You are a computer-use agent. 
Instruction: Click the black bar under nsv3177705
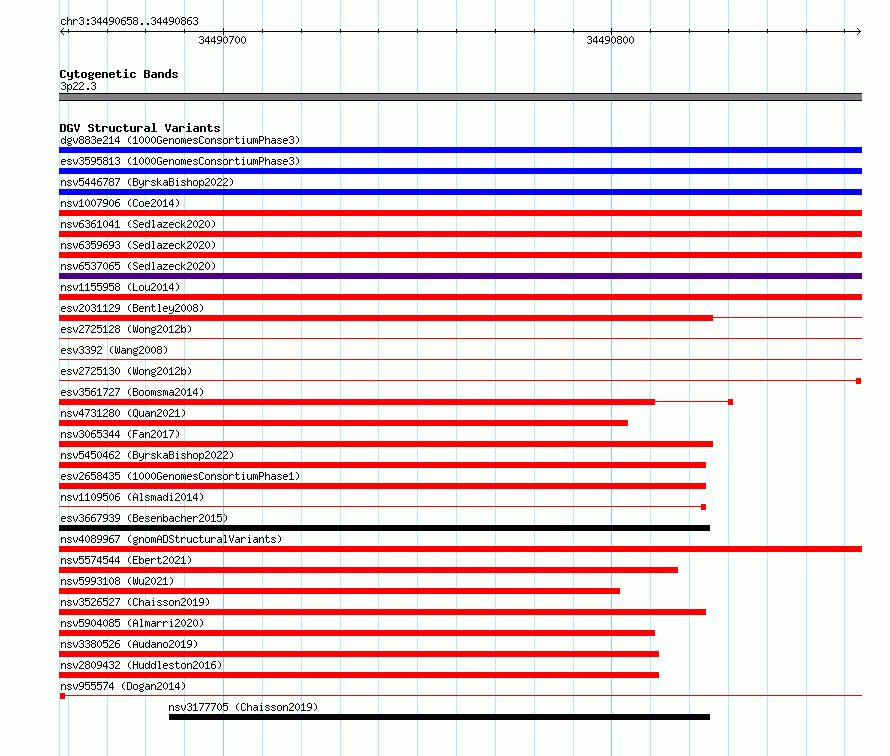pyautogui.click(x=439, y=717)
